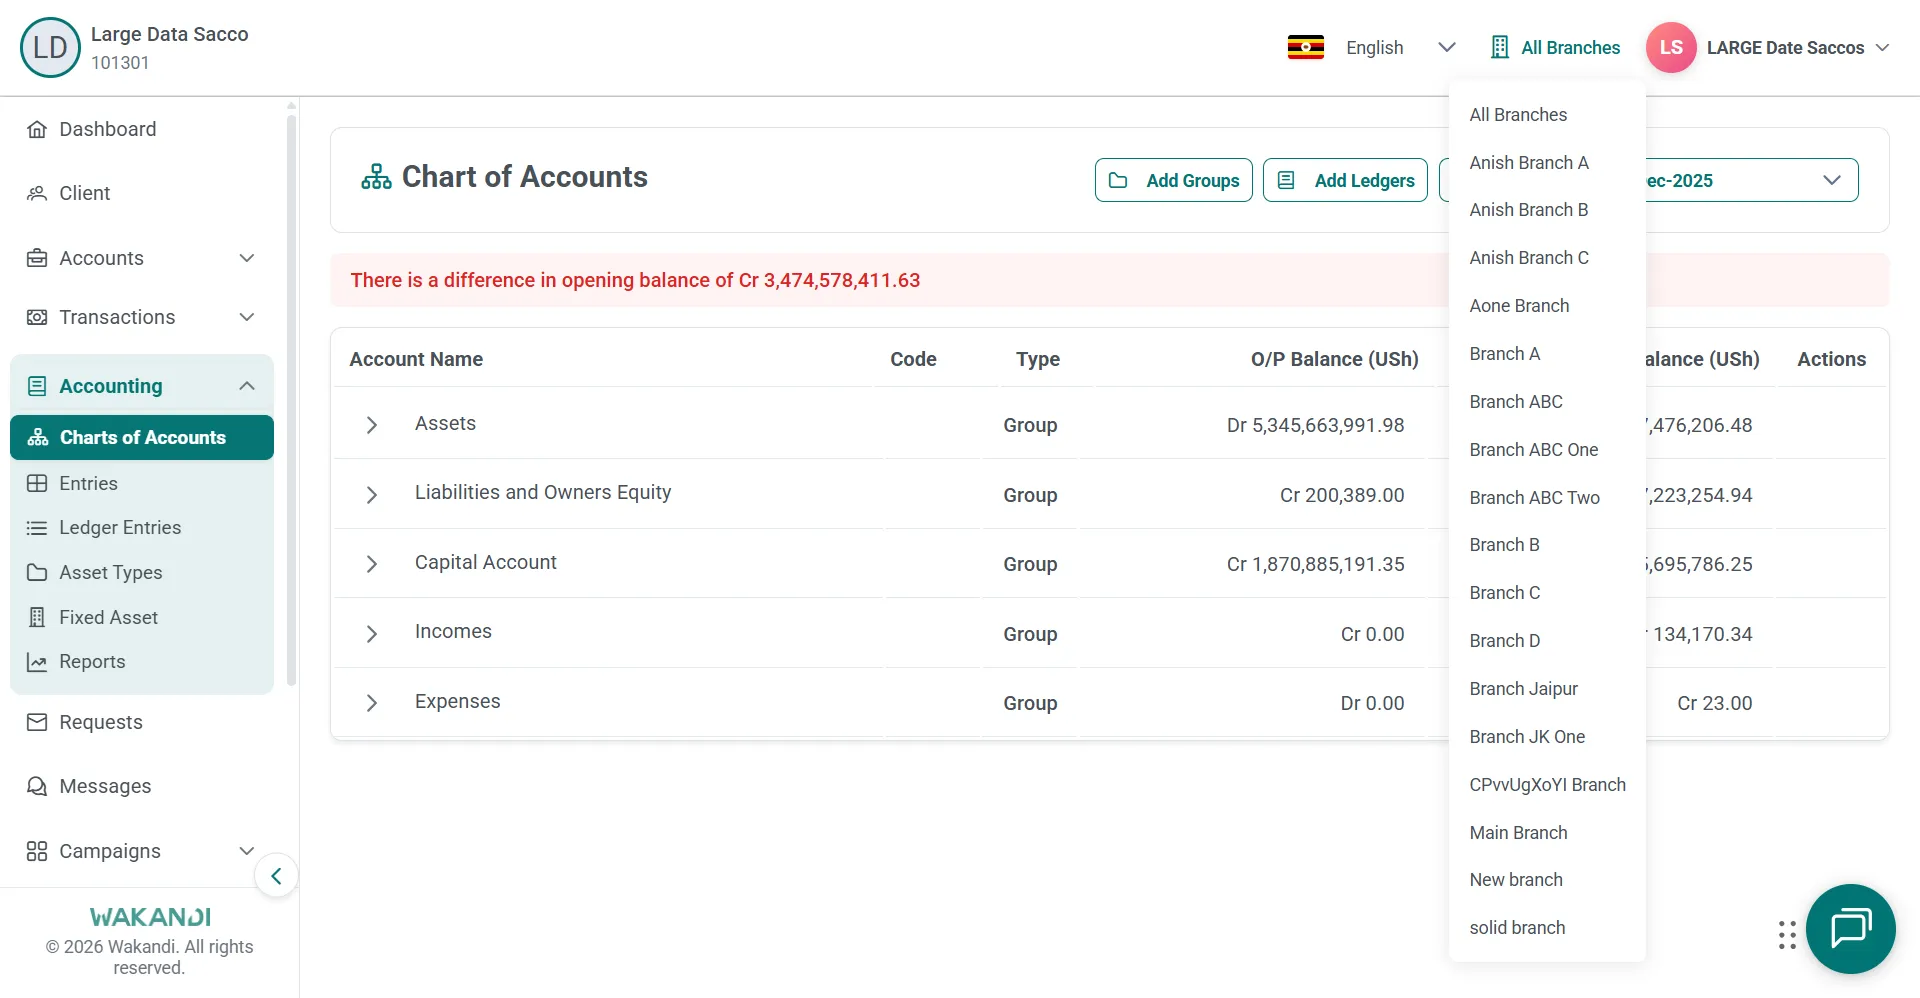
Task: Pick solid branch option
Action: click(x=1547, y=928)
